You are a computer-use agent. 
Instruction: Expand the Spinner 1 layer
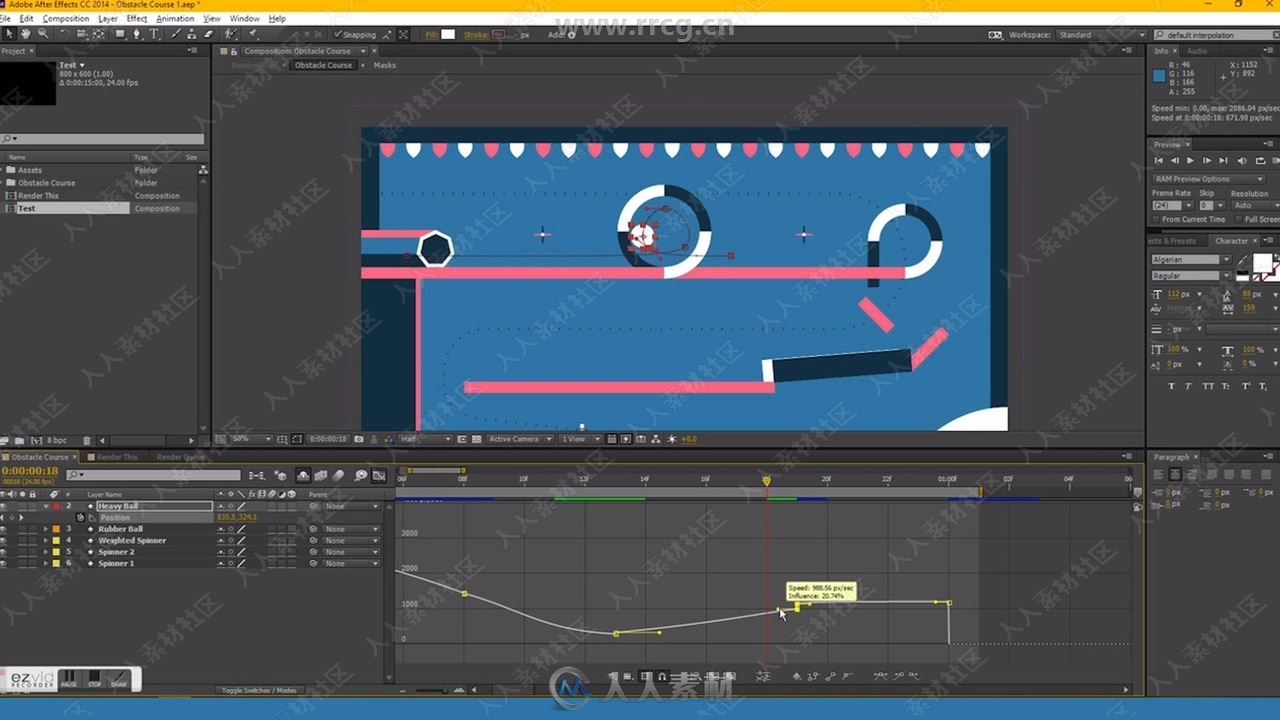click(45, 563)
